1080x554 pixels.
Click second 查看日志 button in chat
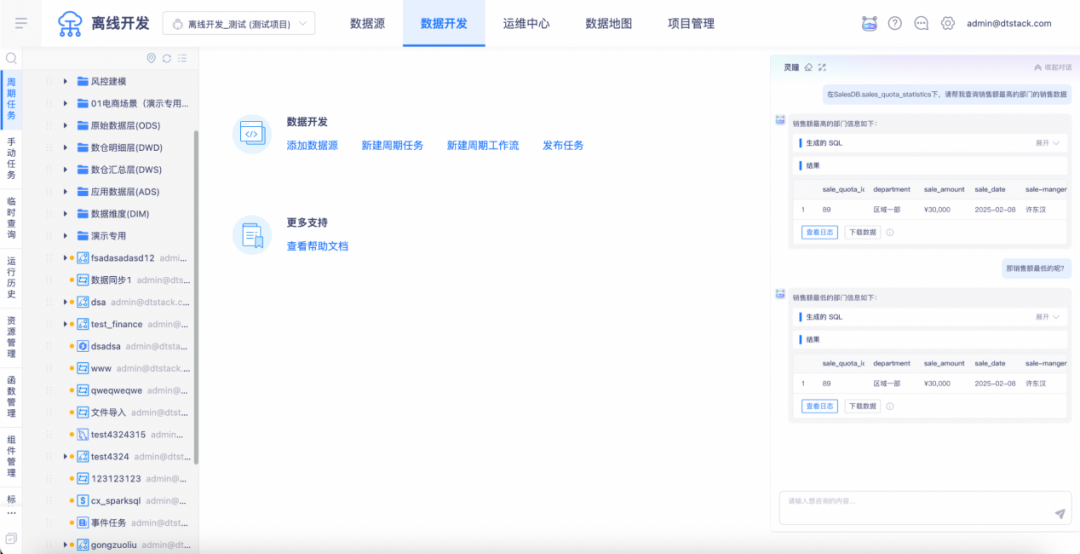click(820, 407)
